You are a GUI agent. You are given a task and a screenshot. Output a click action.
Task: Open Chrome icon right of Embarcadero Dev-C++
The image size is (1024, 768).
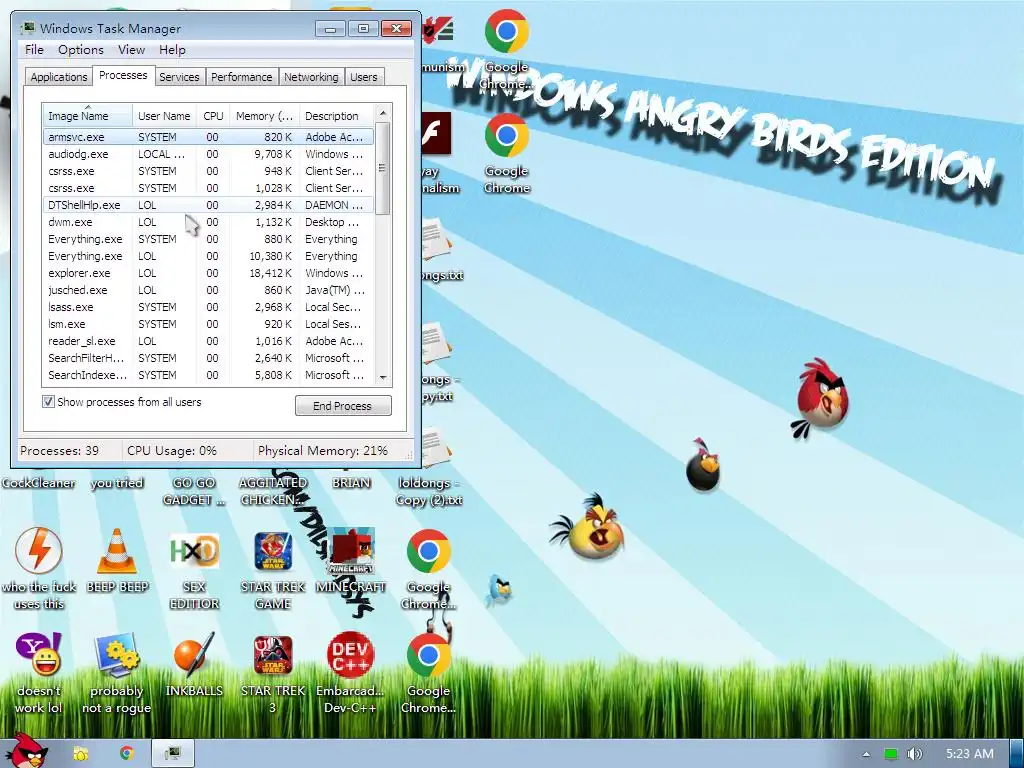point(428,673)
